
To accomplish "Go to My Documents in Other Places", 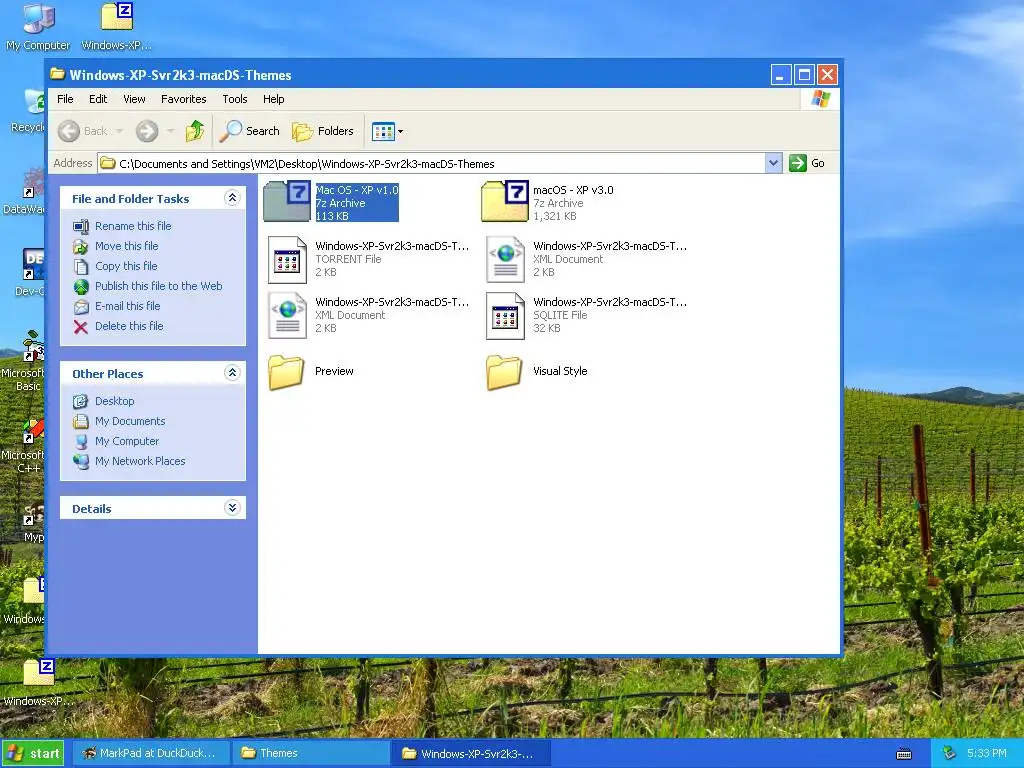I will pos(130,421).
